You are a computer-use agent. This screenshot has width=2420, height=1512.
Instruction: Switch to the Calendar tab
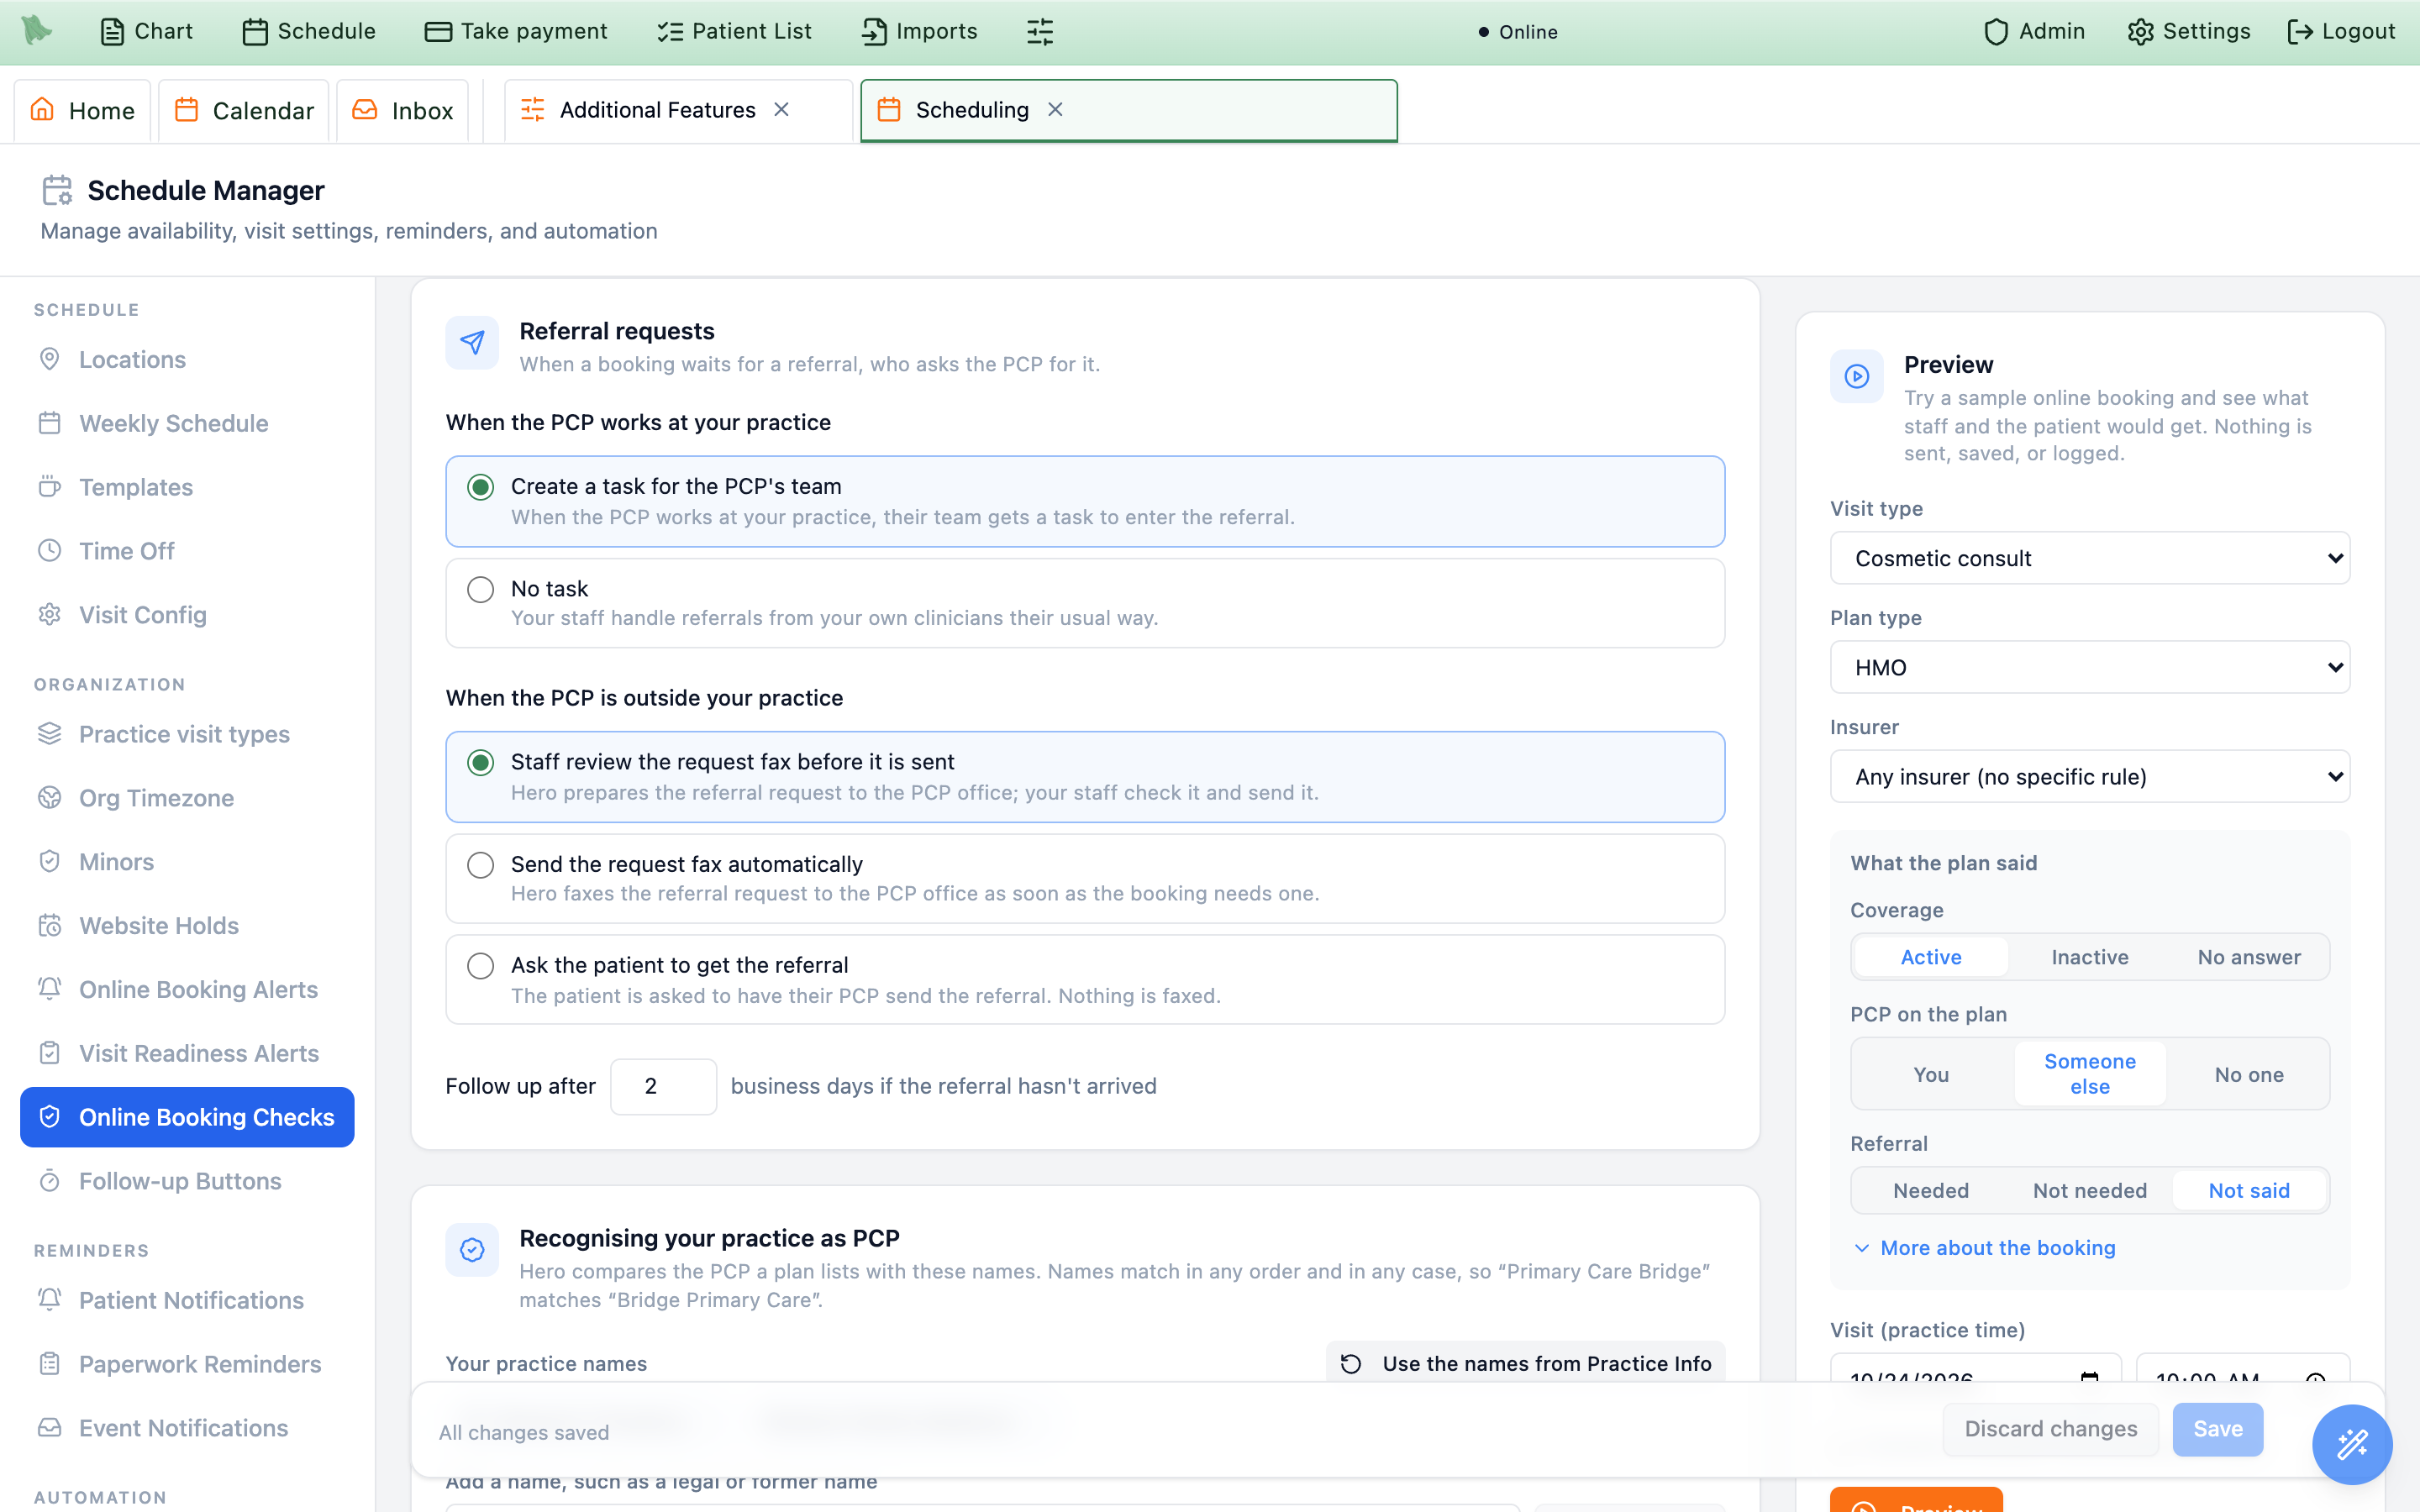click(244, 110)
